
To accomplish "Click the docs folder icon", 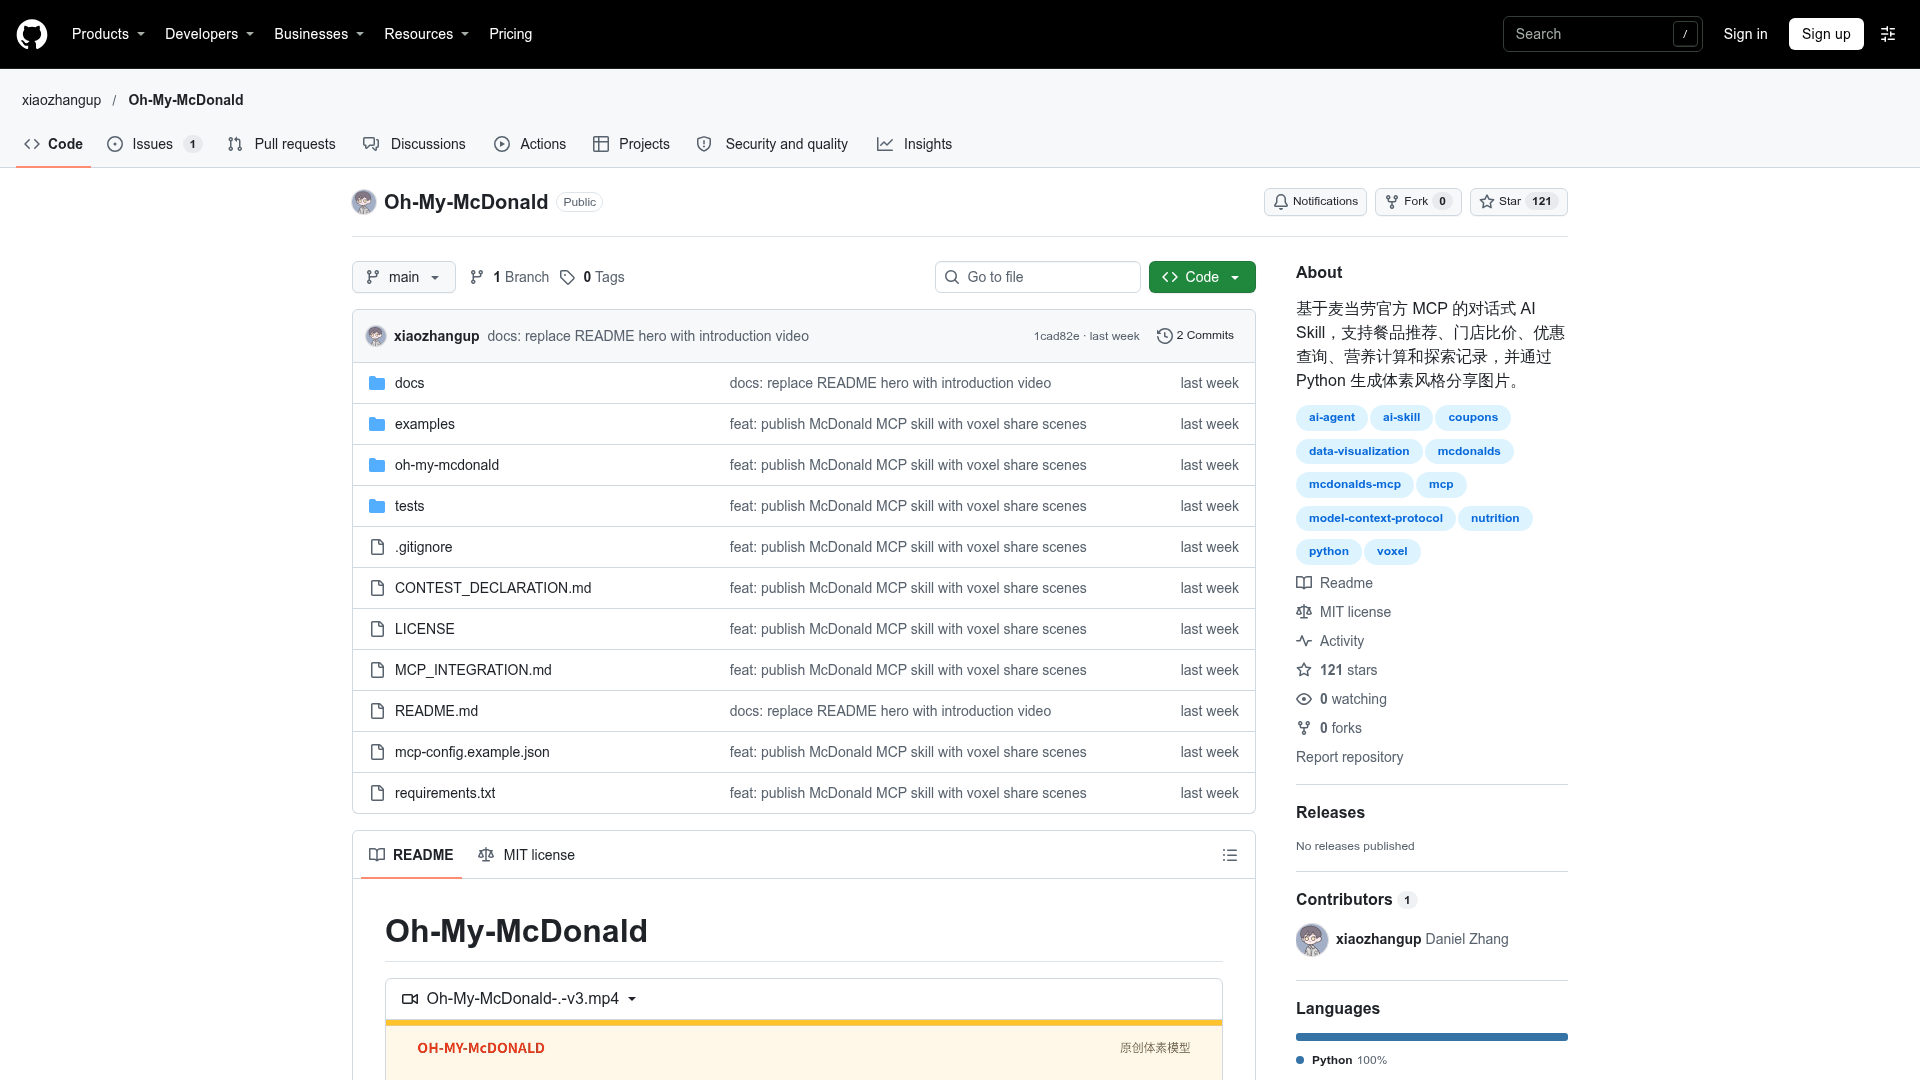I will pos(377,383).
